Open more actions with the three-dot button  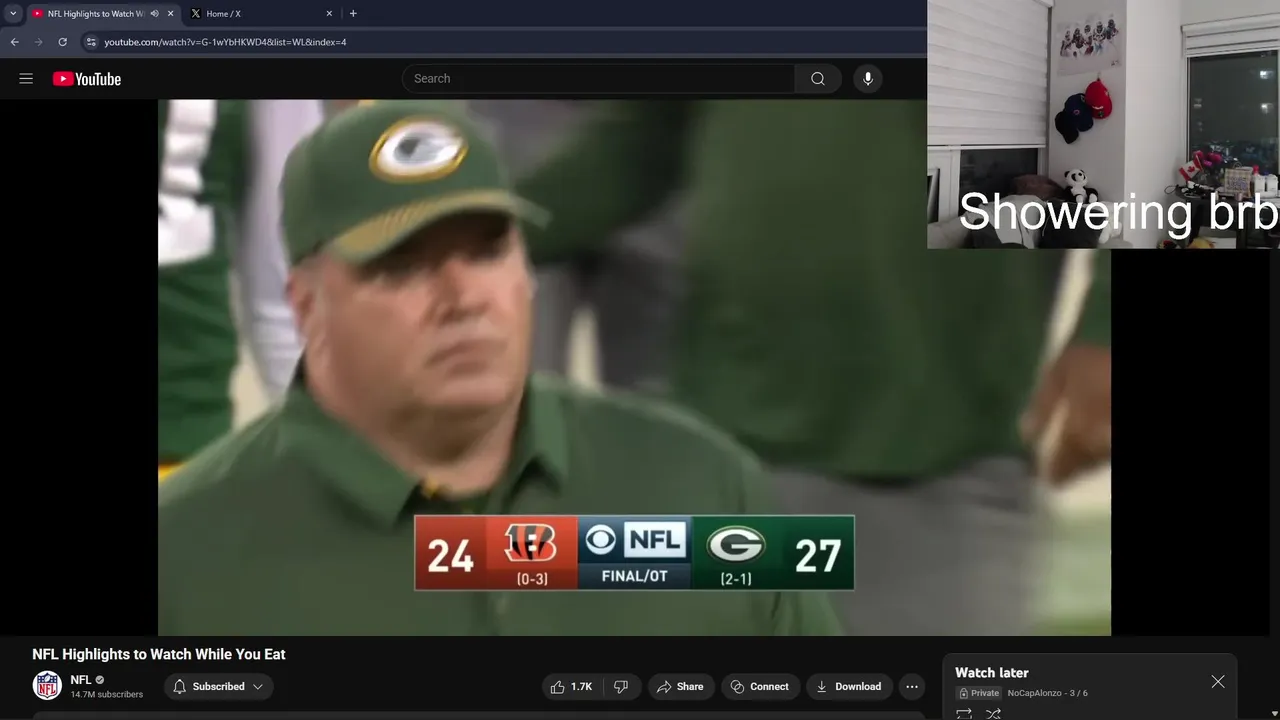coord(912,687)
